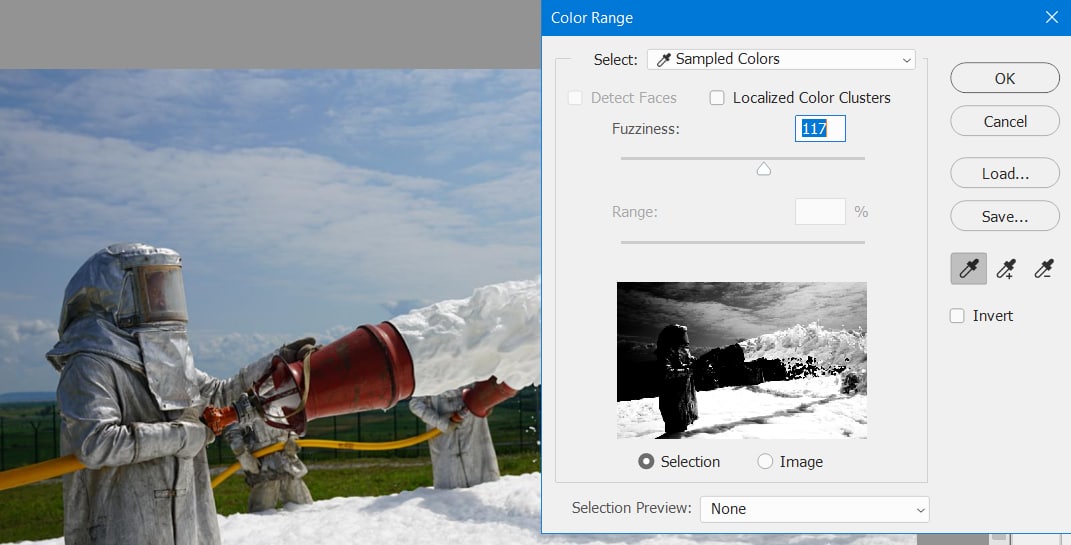1071x545 pixels.
Task: Enable Localized Color Clusters checkbox
Action: 717,98
